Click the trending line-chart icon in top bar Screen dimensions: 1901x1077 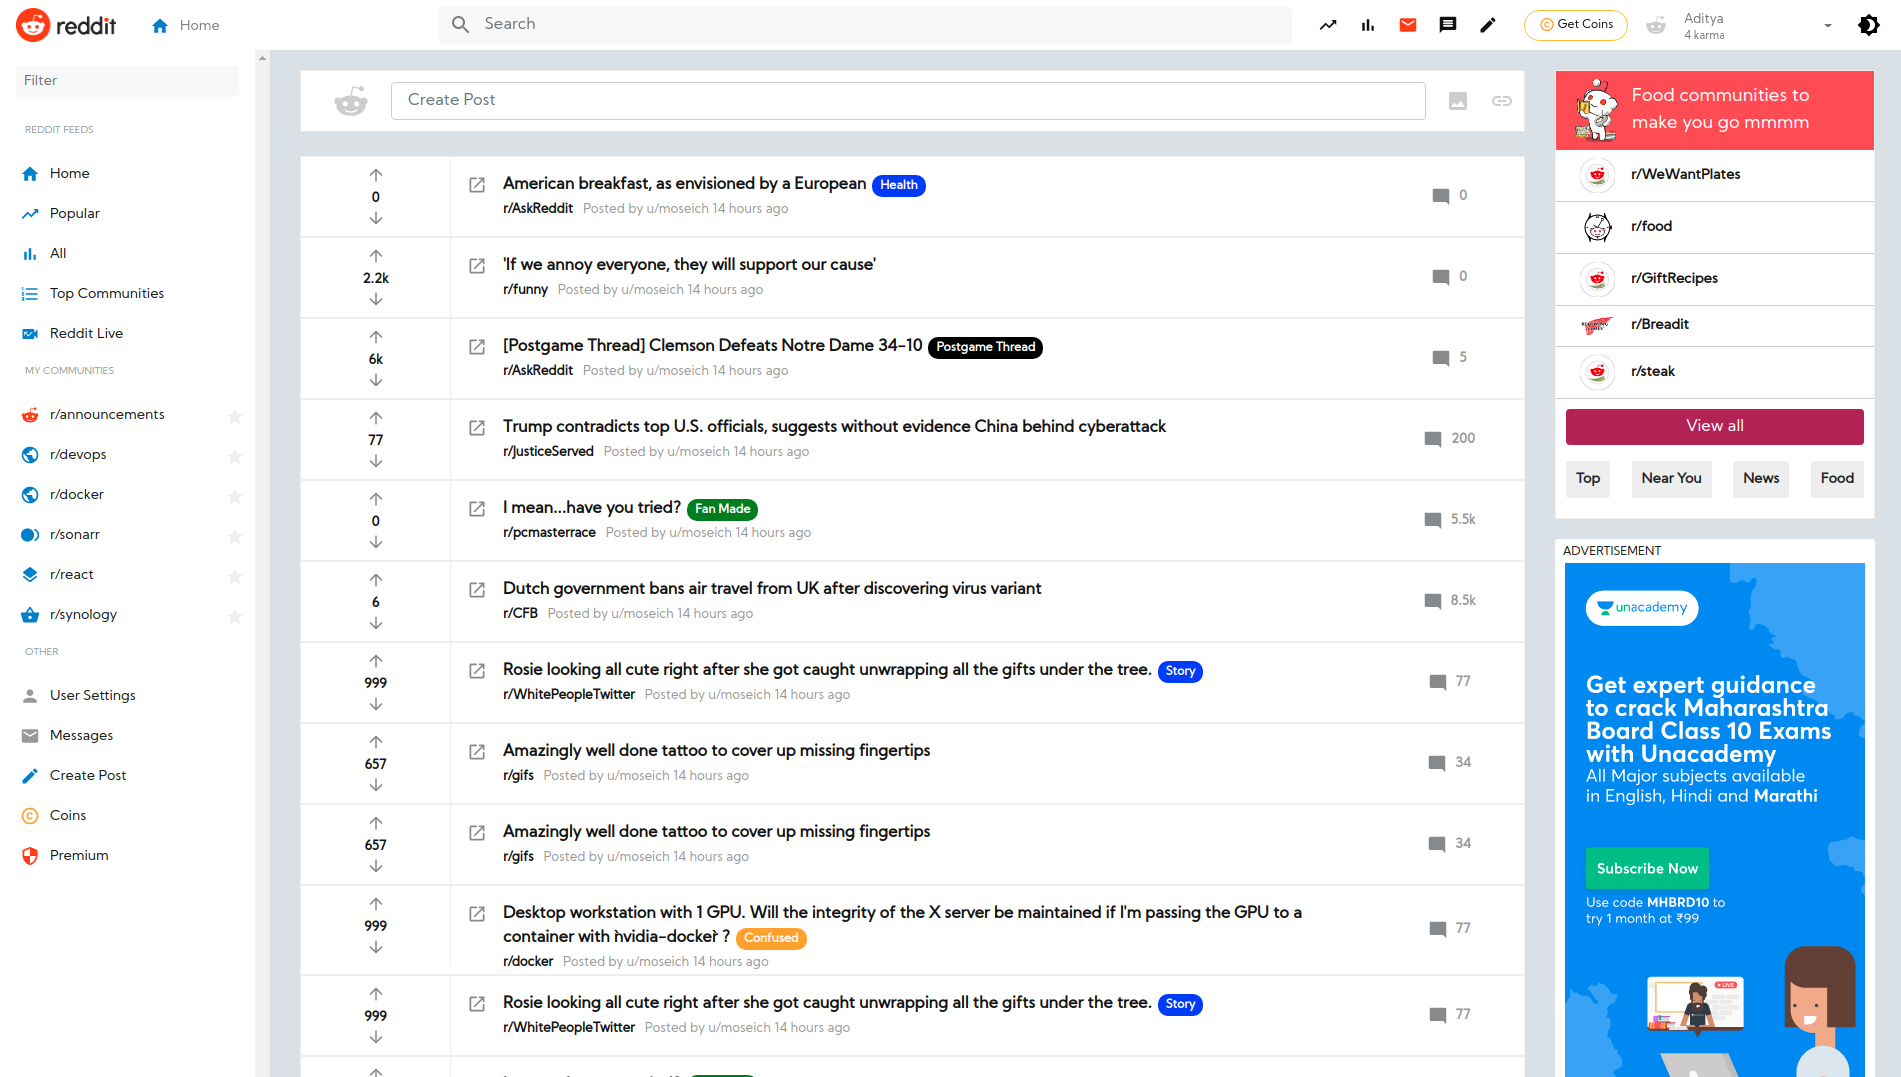[1327, 24]
